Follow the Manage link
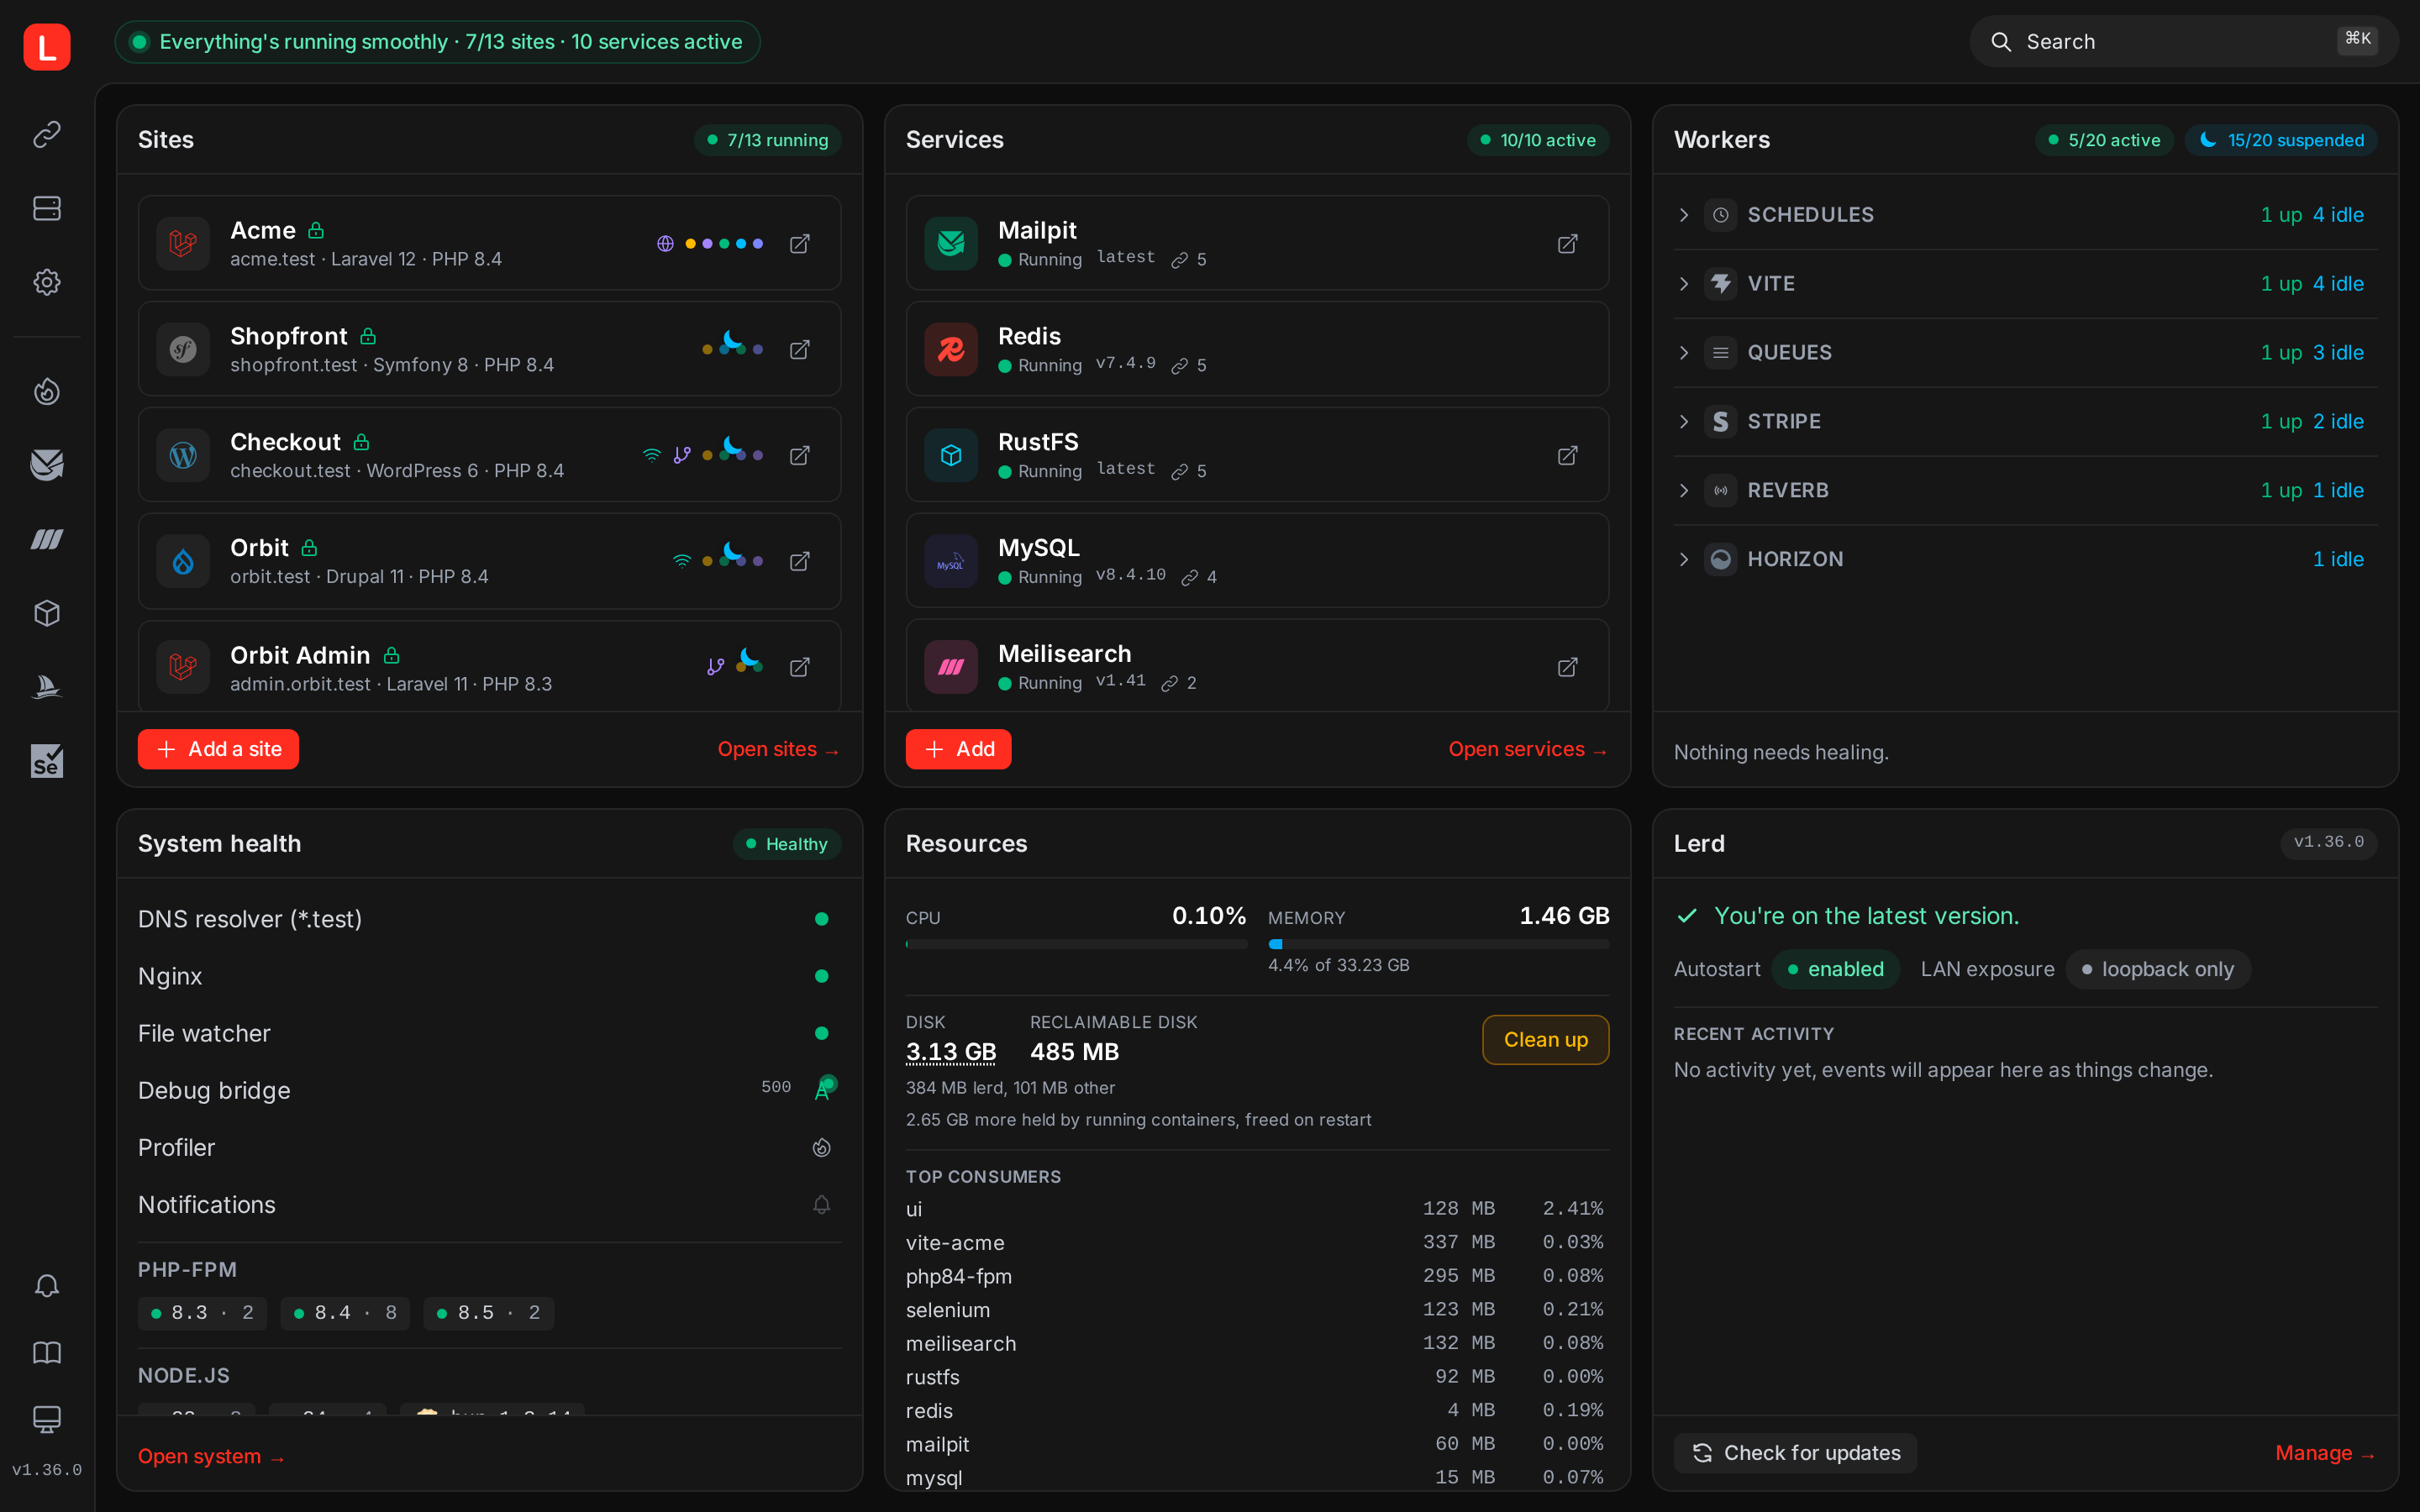 [x=2325, y=1453]
